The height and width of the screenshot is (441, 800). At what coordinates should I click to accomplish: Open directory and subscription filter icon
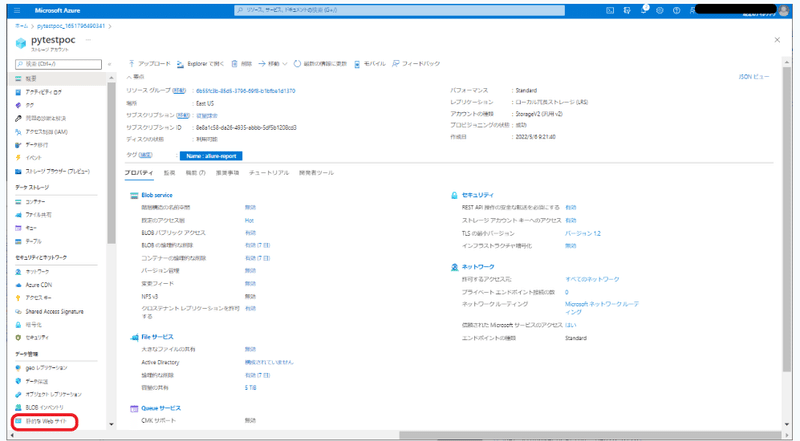[627, 10]
